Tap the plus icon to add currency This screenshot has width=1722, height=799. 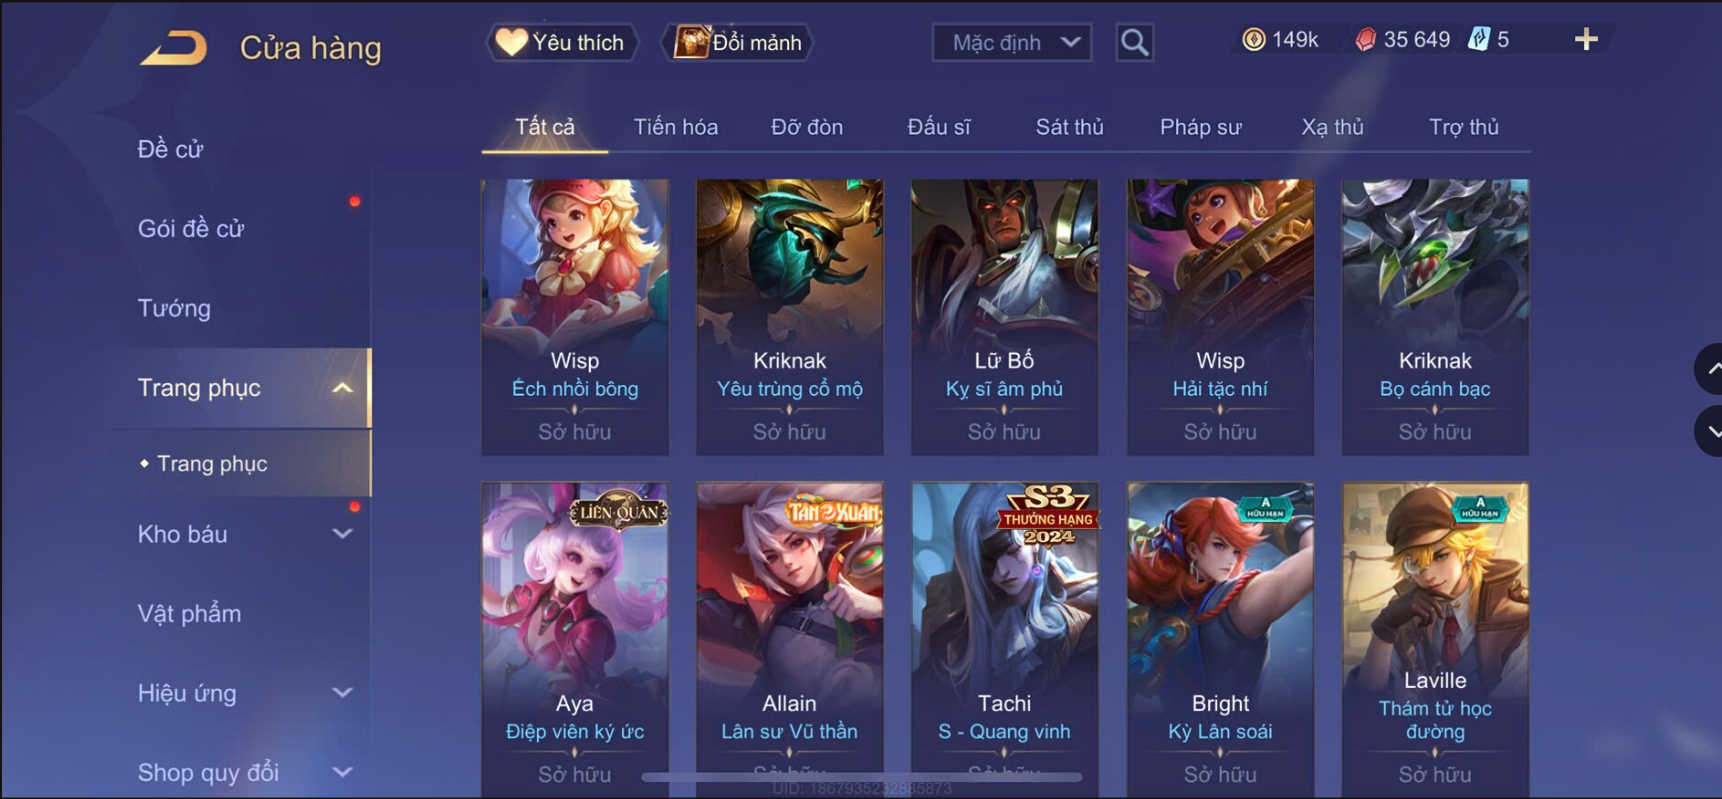point(1586,40)
